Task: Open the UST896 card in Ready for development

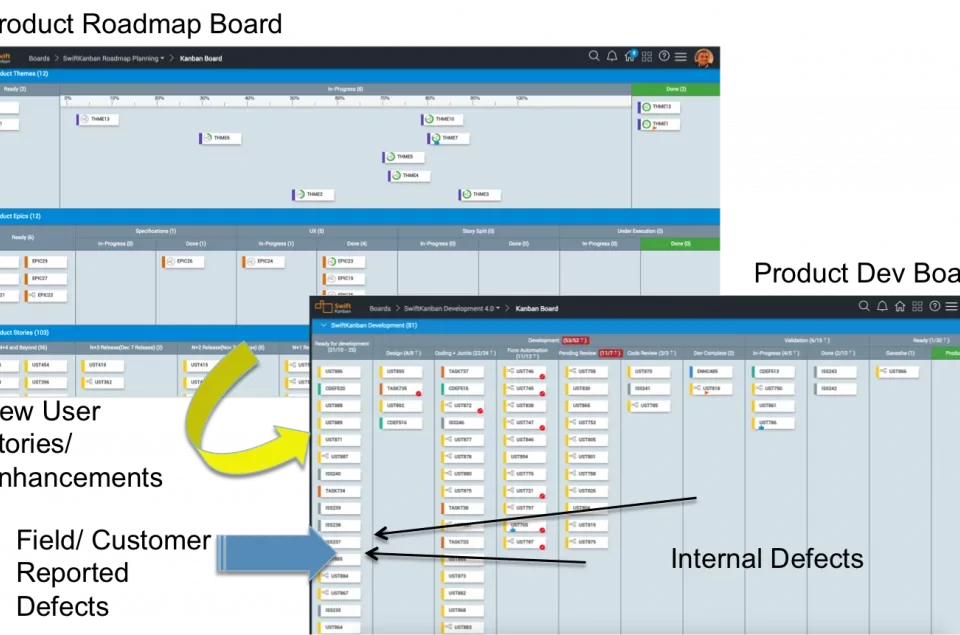Action: click(339, 372)
